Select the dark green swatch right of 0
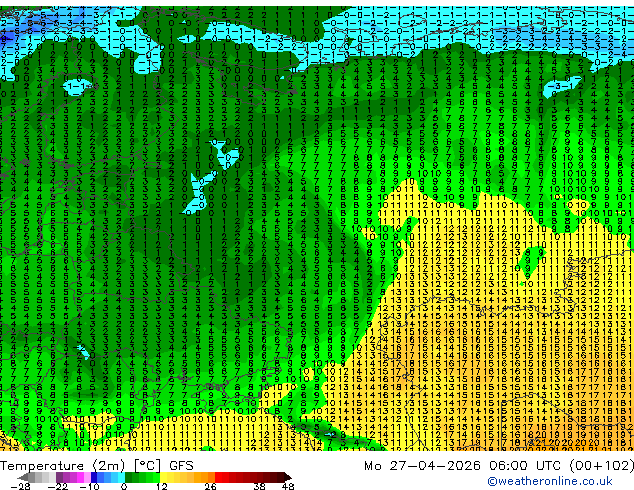This screenshot has width=634, height=490. 129,477
